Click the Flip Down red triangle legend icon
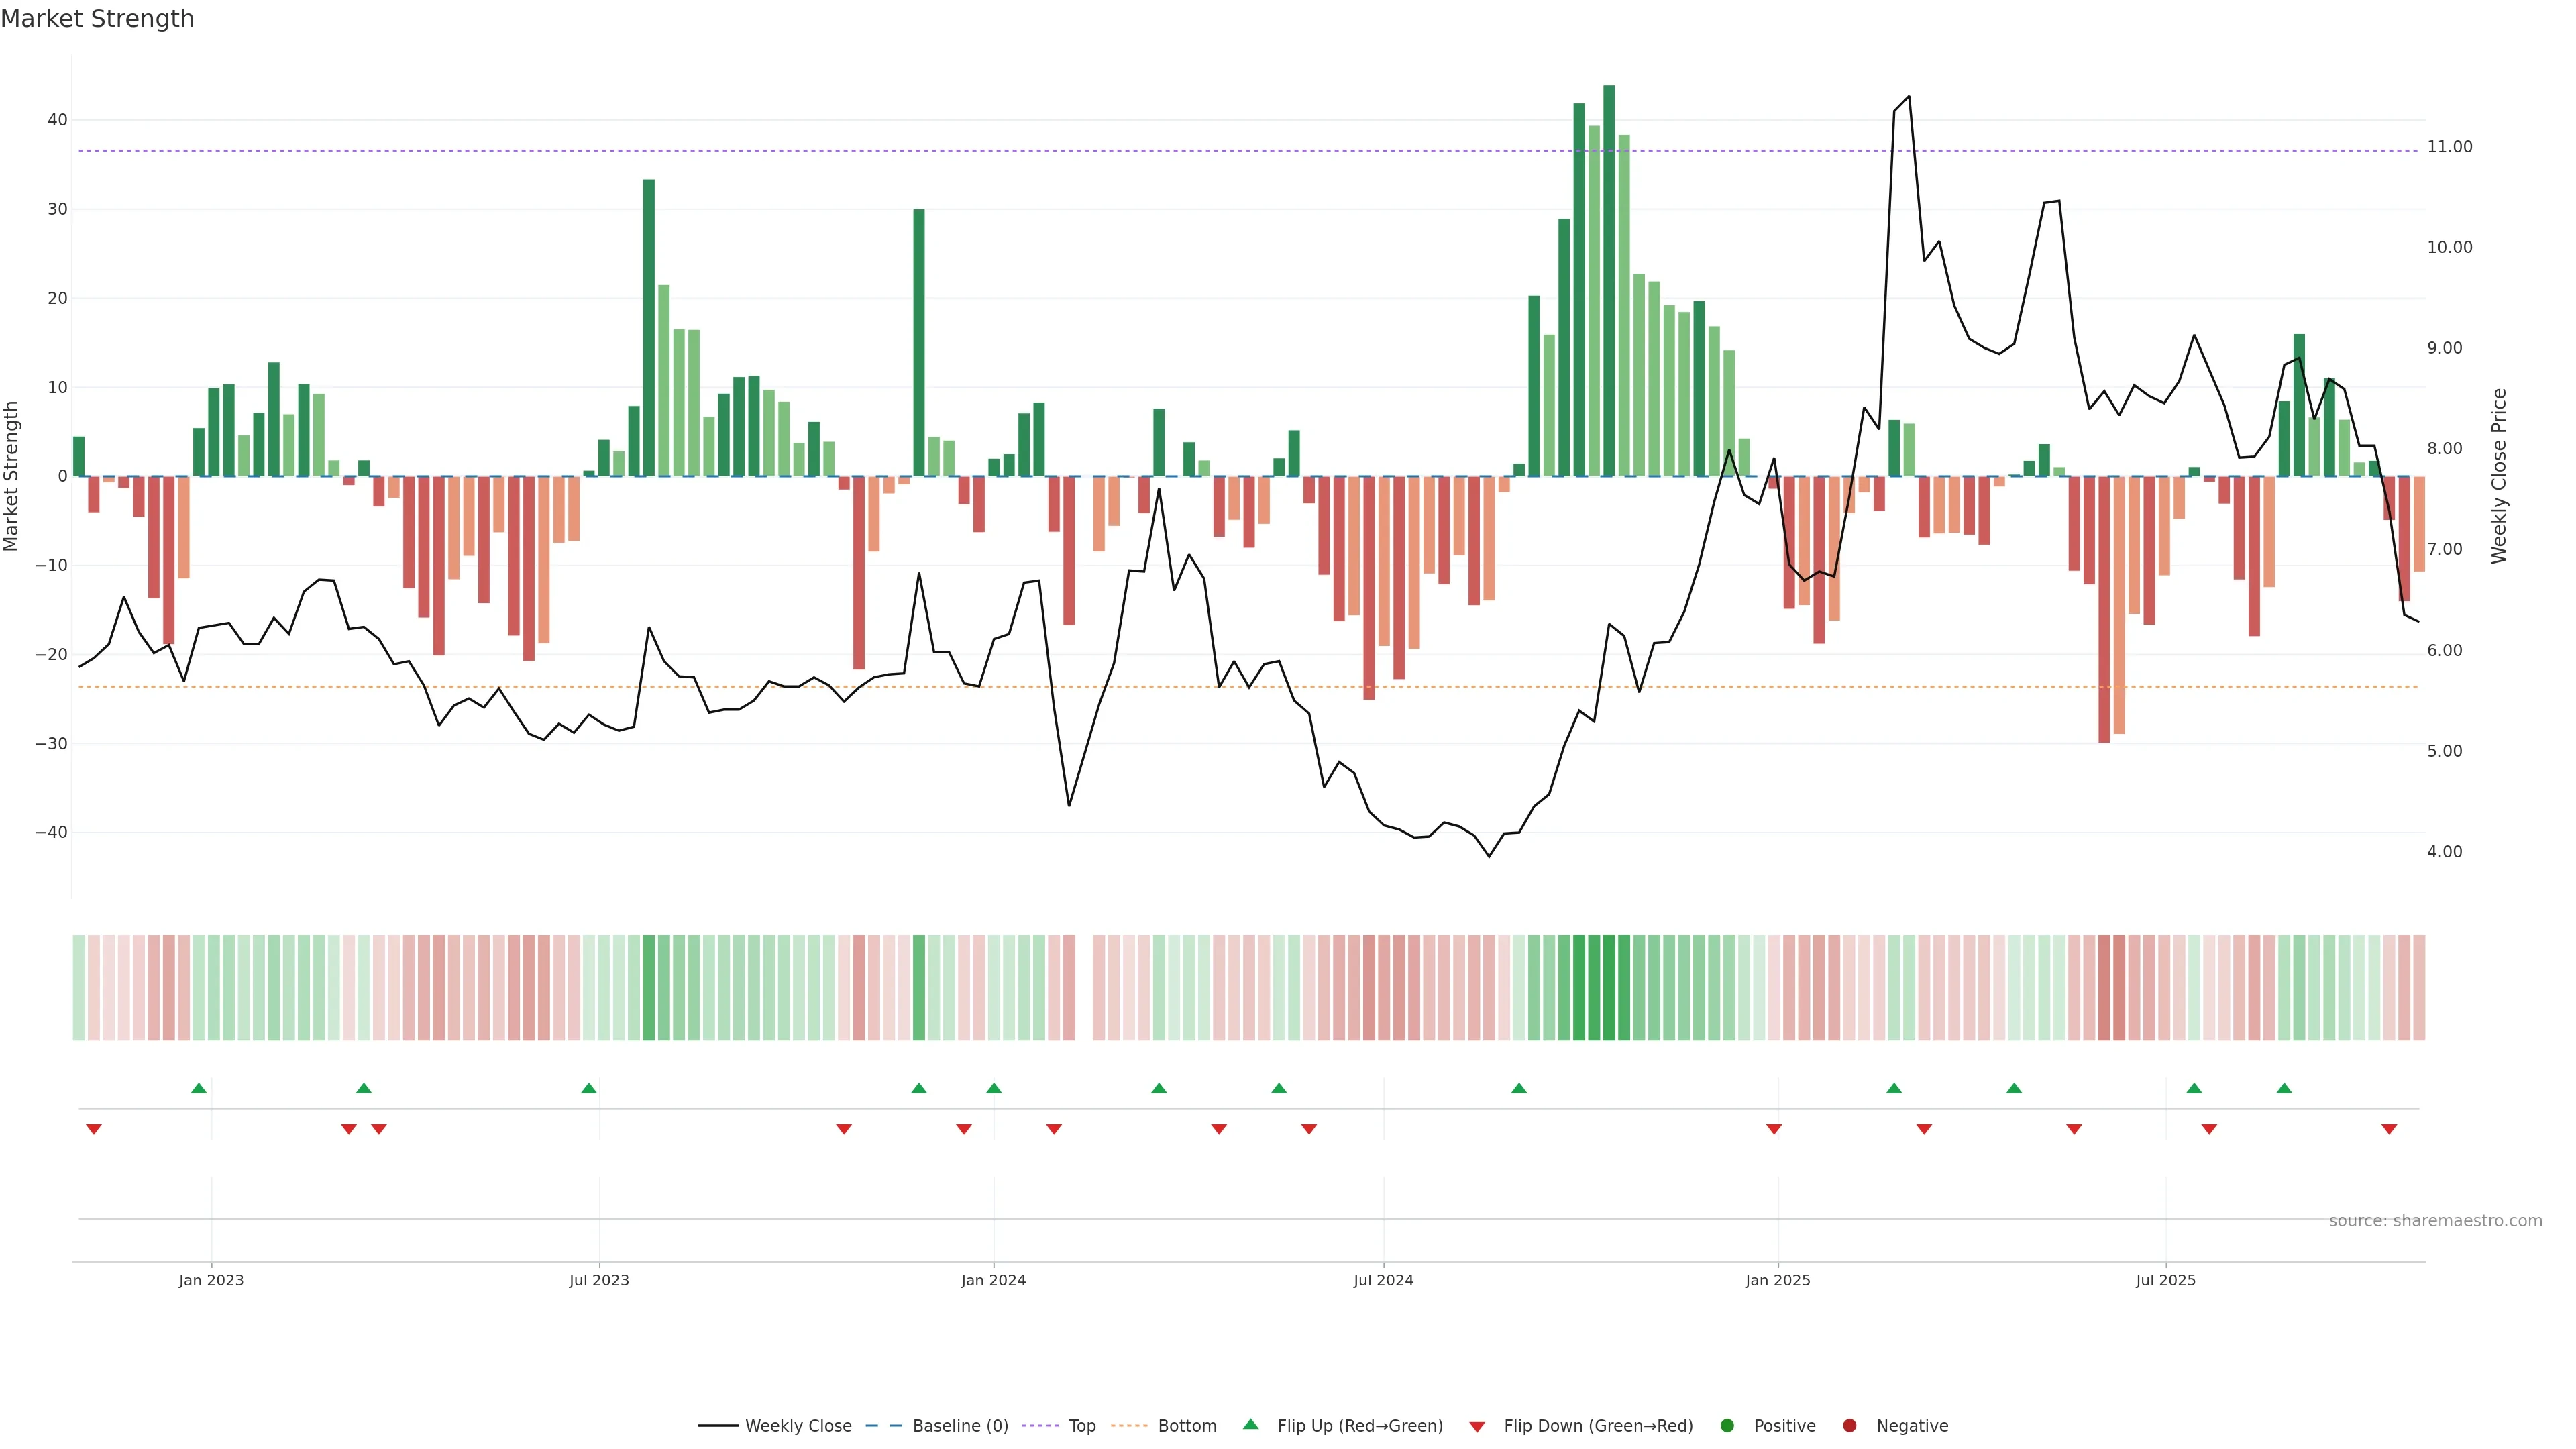The height and width of the screenshot is (1449, 2576). [x=1477, y=1426]
